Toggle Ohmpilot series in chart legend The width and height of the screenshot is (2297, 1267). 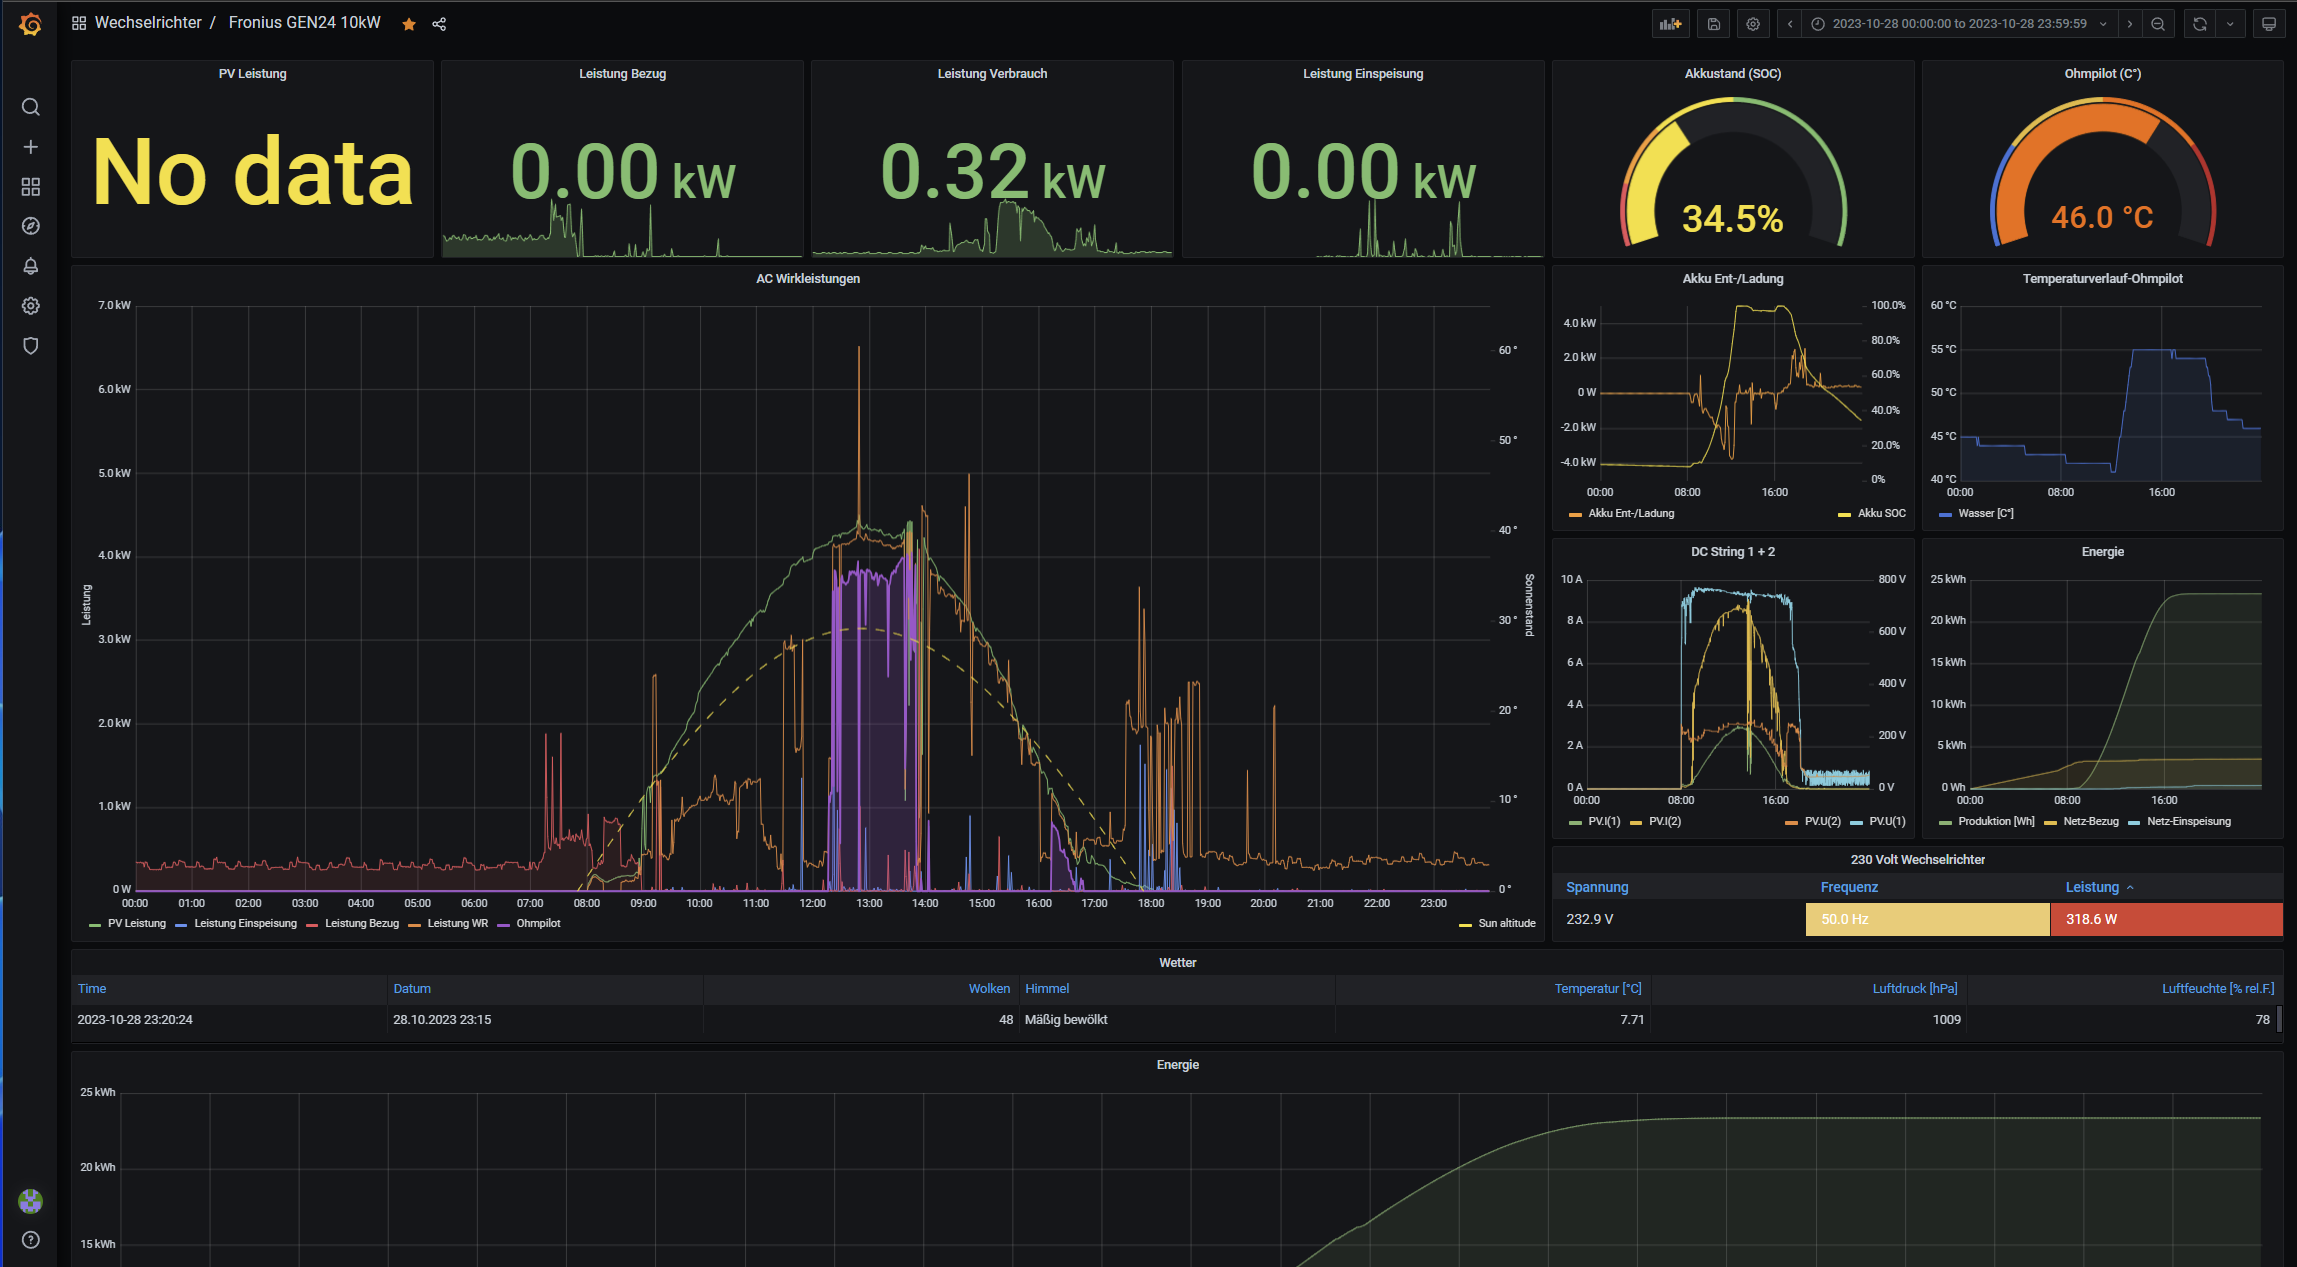click(x=537, y=923)
